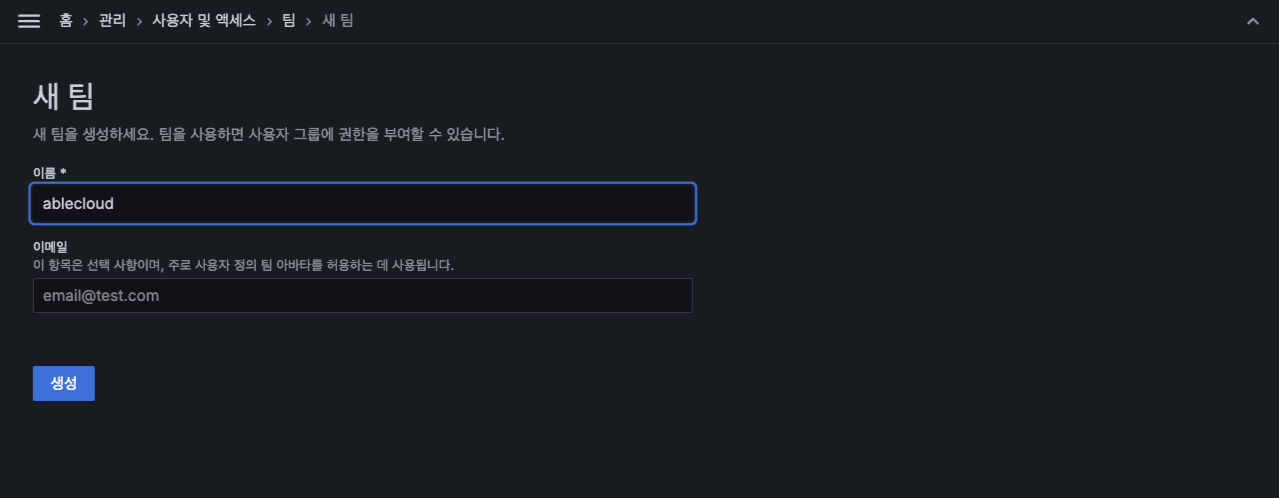Screen dimensions: 1279x498
Task: Go to 홈 in the breadcrumb
Action: [x=65, y=20]
